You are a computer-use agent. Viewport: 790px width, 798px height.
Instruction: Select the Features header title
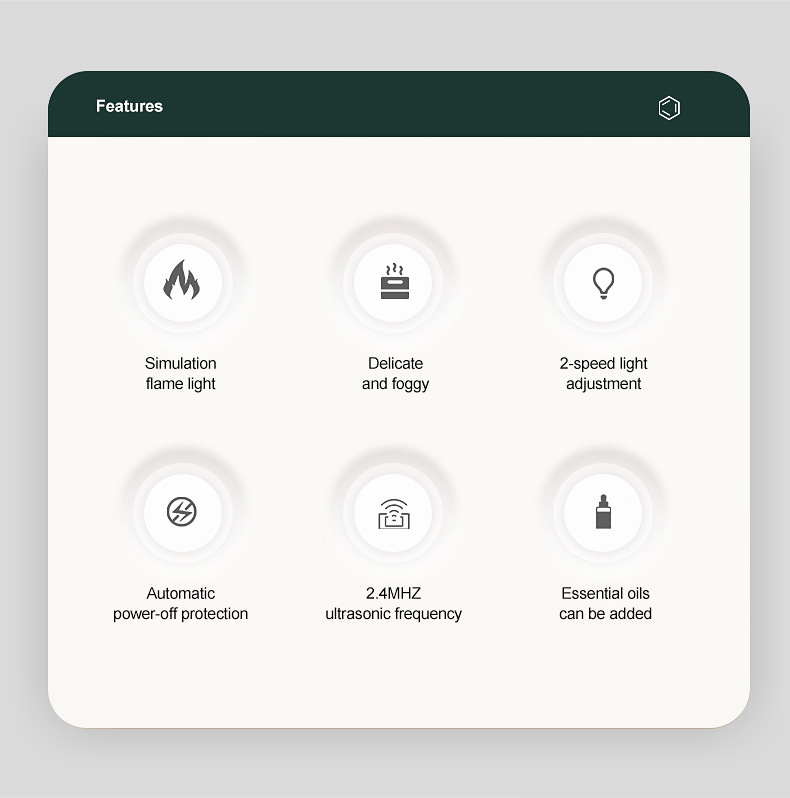[x=129, y=106]
